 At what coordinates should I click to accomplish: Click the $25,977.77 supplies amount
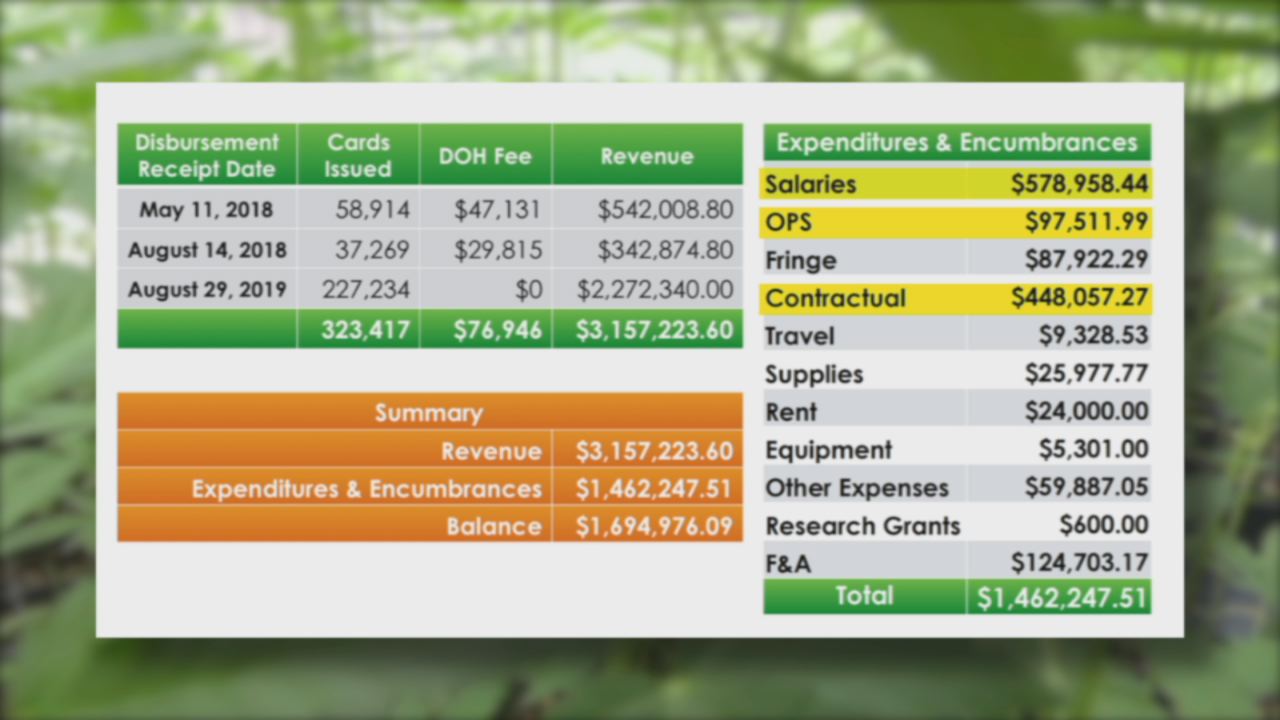coord(1086,373)
